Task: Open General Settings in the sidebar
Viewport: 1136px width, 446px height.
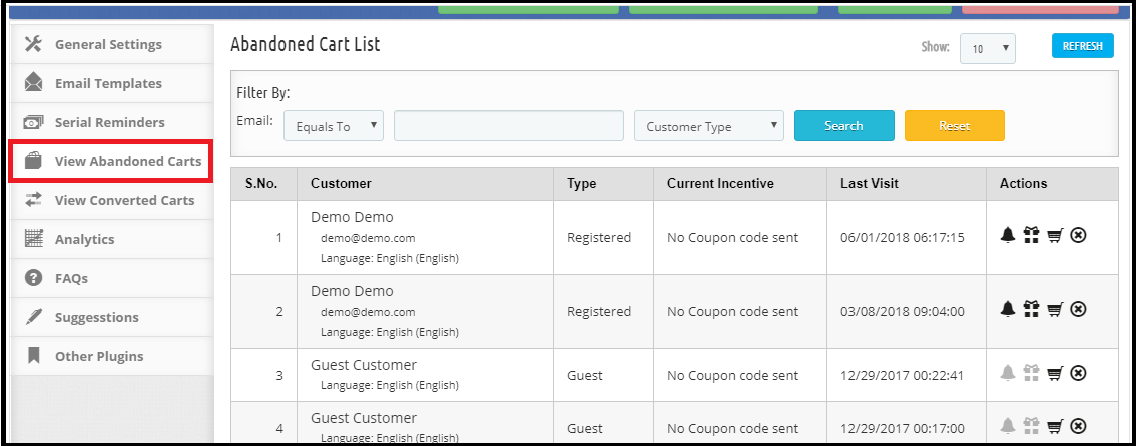Action: pyautogui.click(x=108, y=44)
